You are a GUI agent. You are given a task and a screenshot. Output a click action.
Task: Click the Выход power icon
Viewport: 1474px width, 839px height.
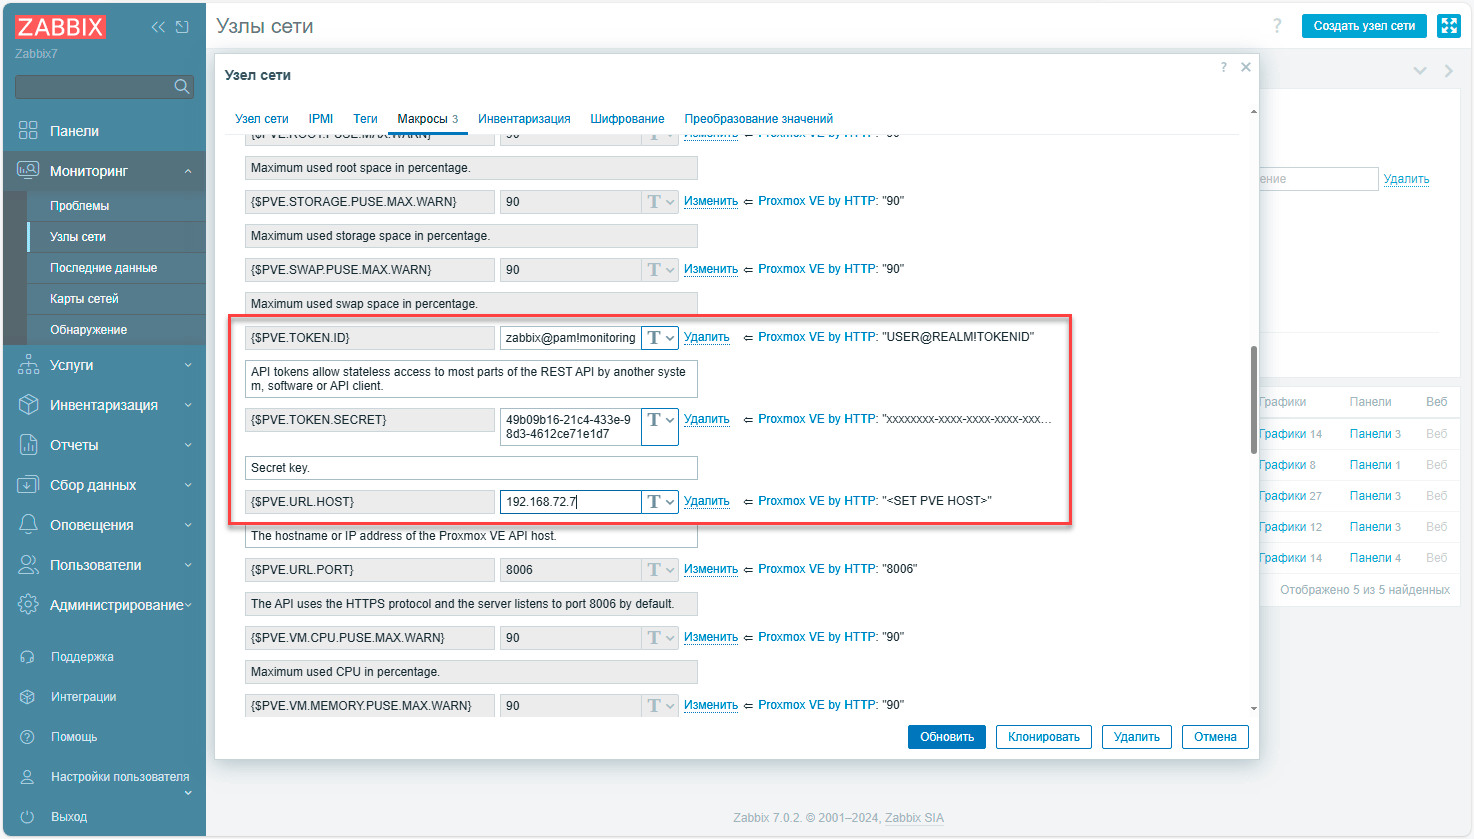(x=28, y=817)
